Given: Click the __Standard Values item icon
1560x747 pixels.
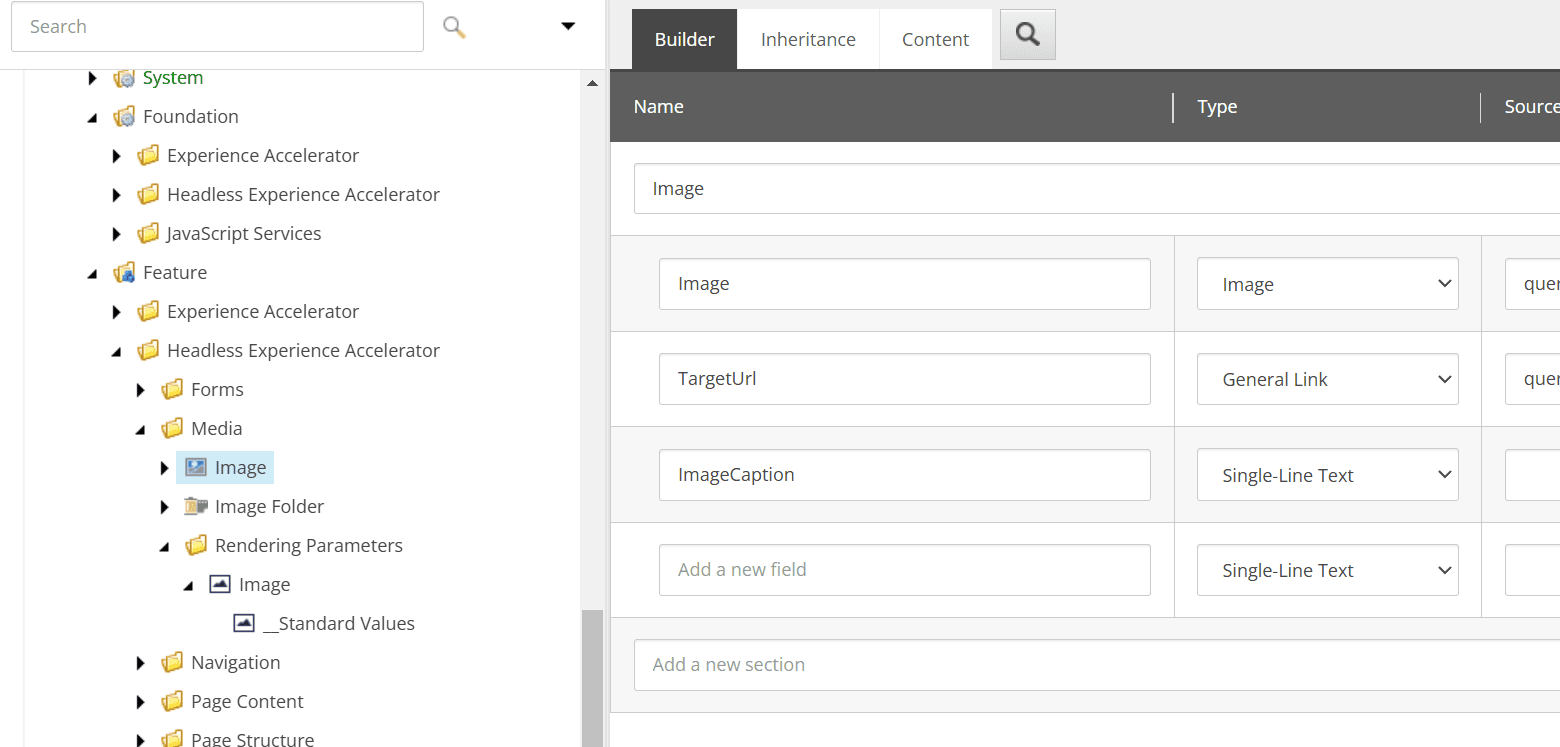Looking at the screenshot, I should click(244, 623).
